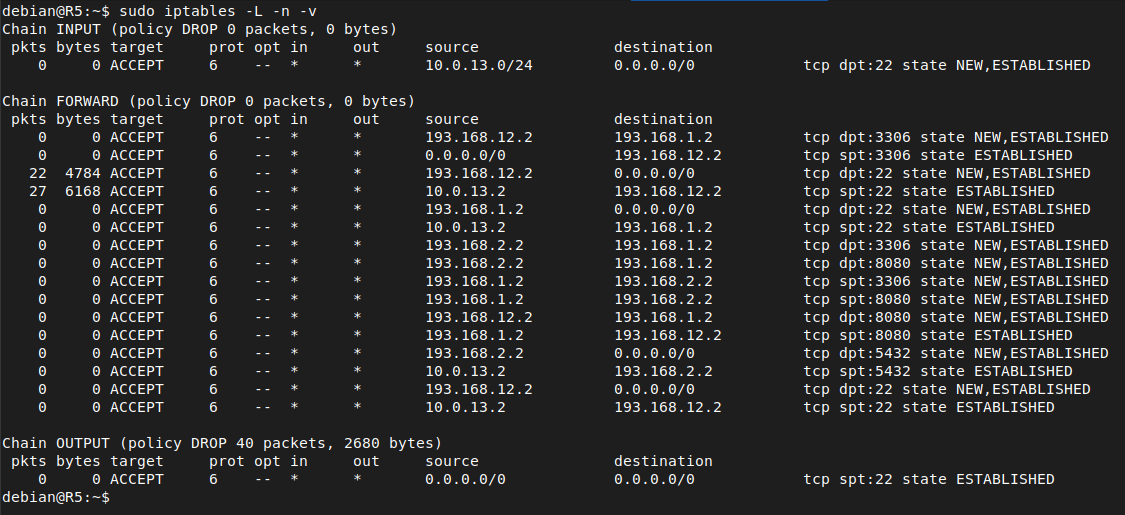Click the 'source' column header under Chain FORWARD
The image size is (1125, 515).
(452, 119)
